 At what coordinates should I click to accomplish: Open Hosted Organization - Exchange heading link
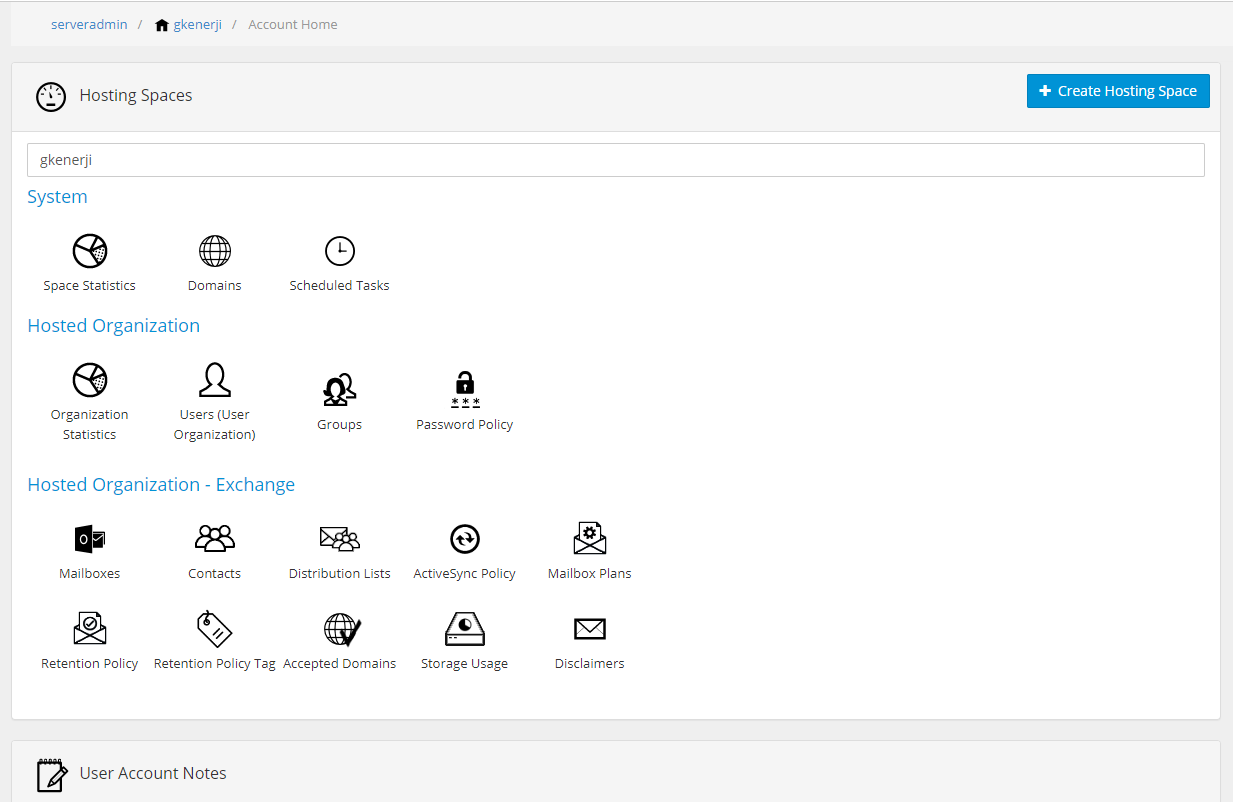(161, 485)
